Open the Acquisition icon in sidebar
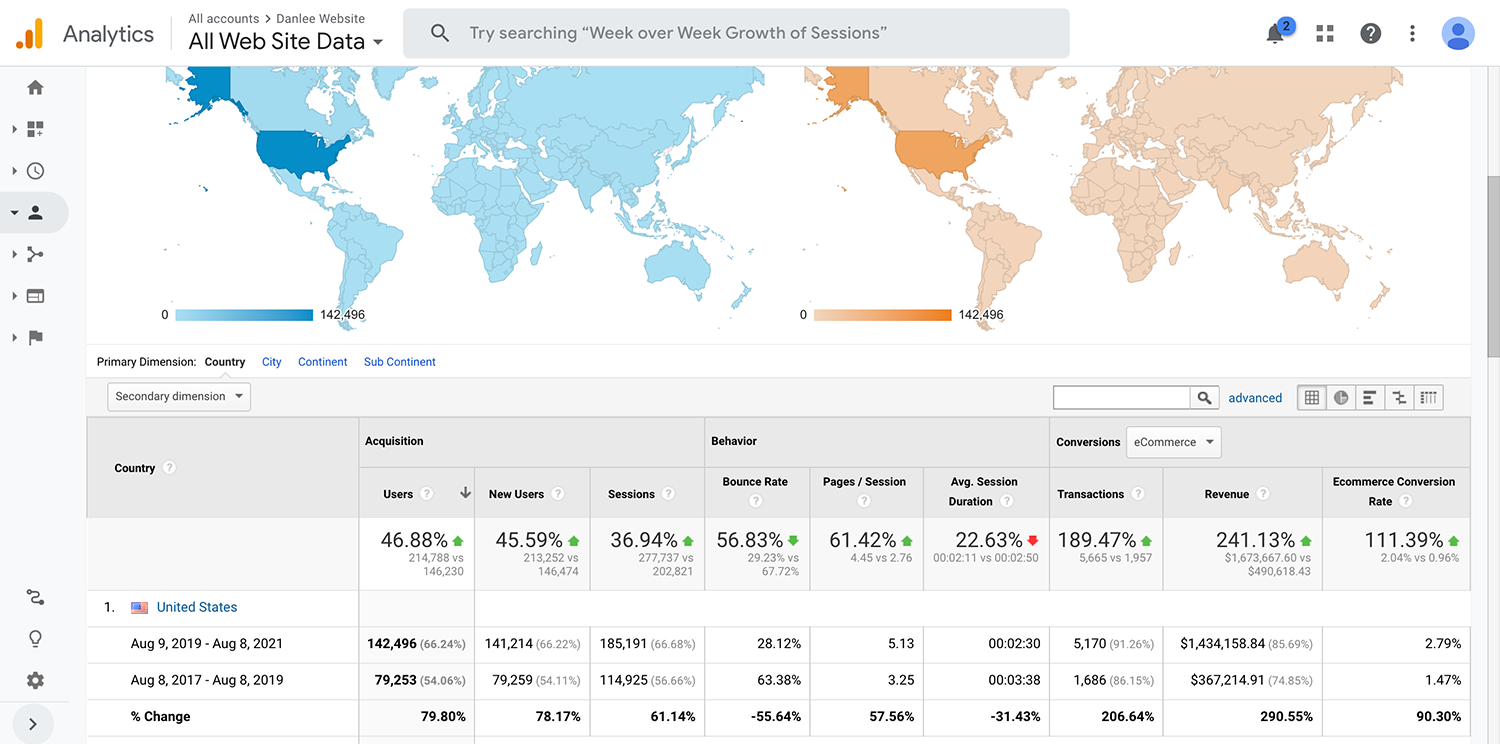The image size is (1500, 744). coord(35,254)
